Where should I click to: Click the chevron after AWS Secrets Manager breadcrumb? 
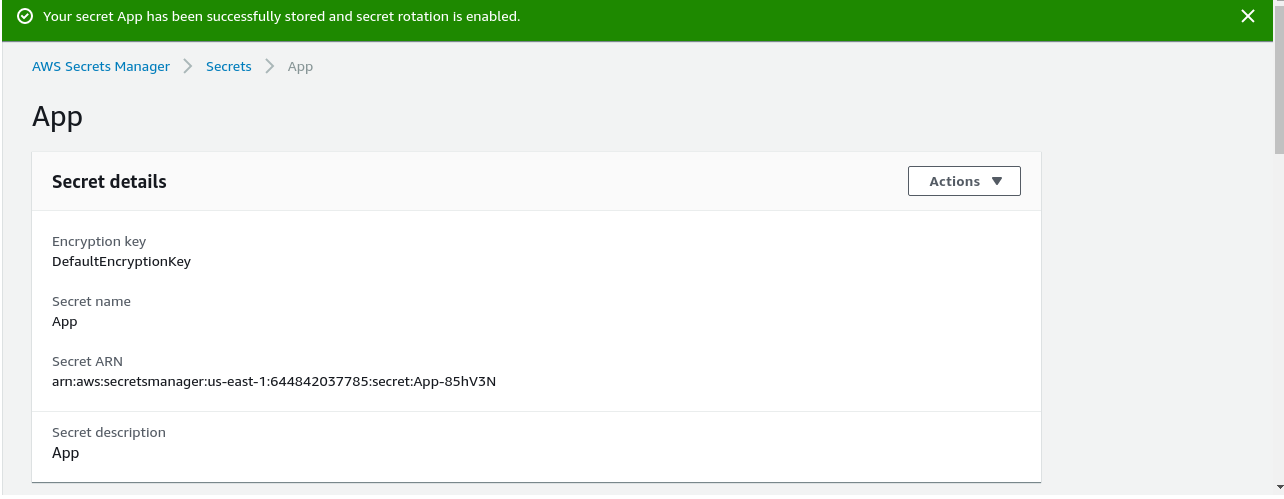tap(188, 66)
